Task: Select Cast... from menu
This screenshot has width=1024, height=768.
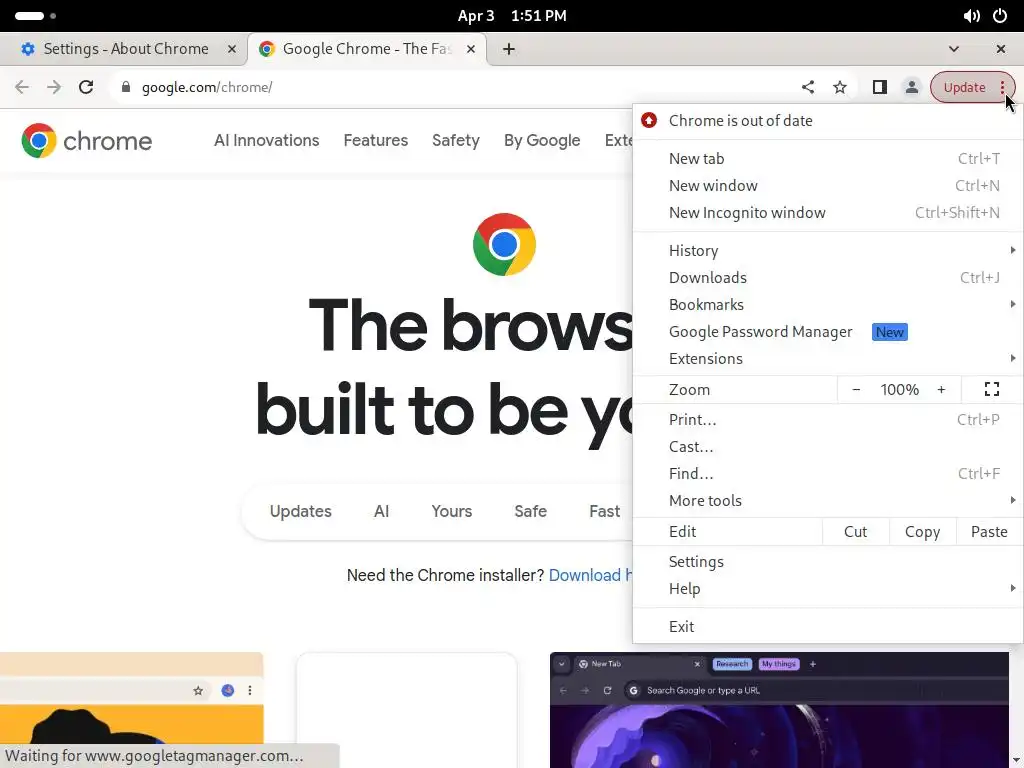Action: (827, 447)
